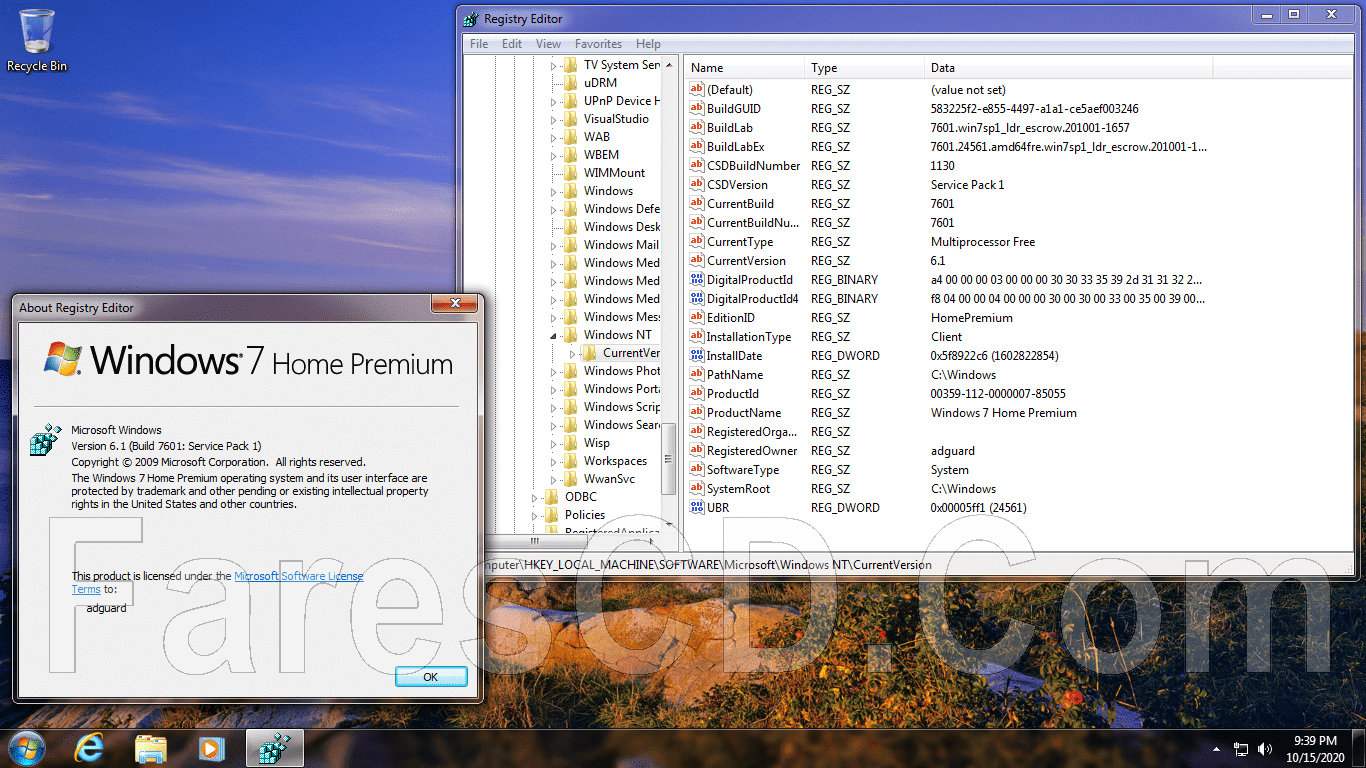1366x768 pixels.
Task: Collapse the Windows NT tree node
Action: click(x=553, y=335)
